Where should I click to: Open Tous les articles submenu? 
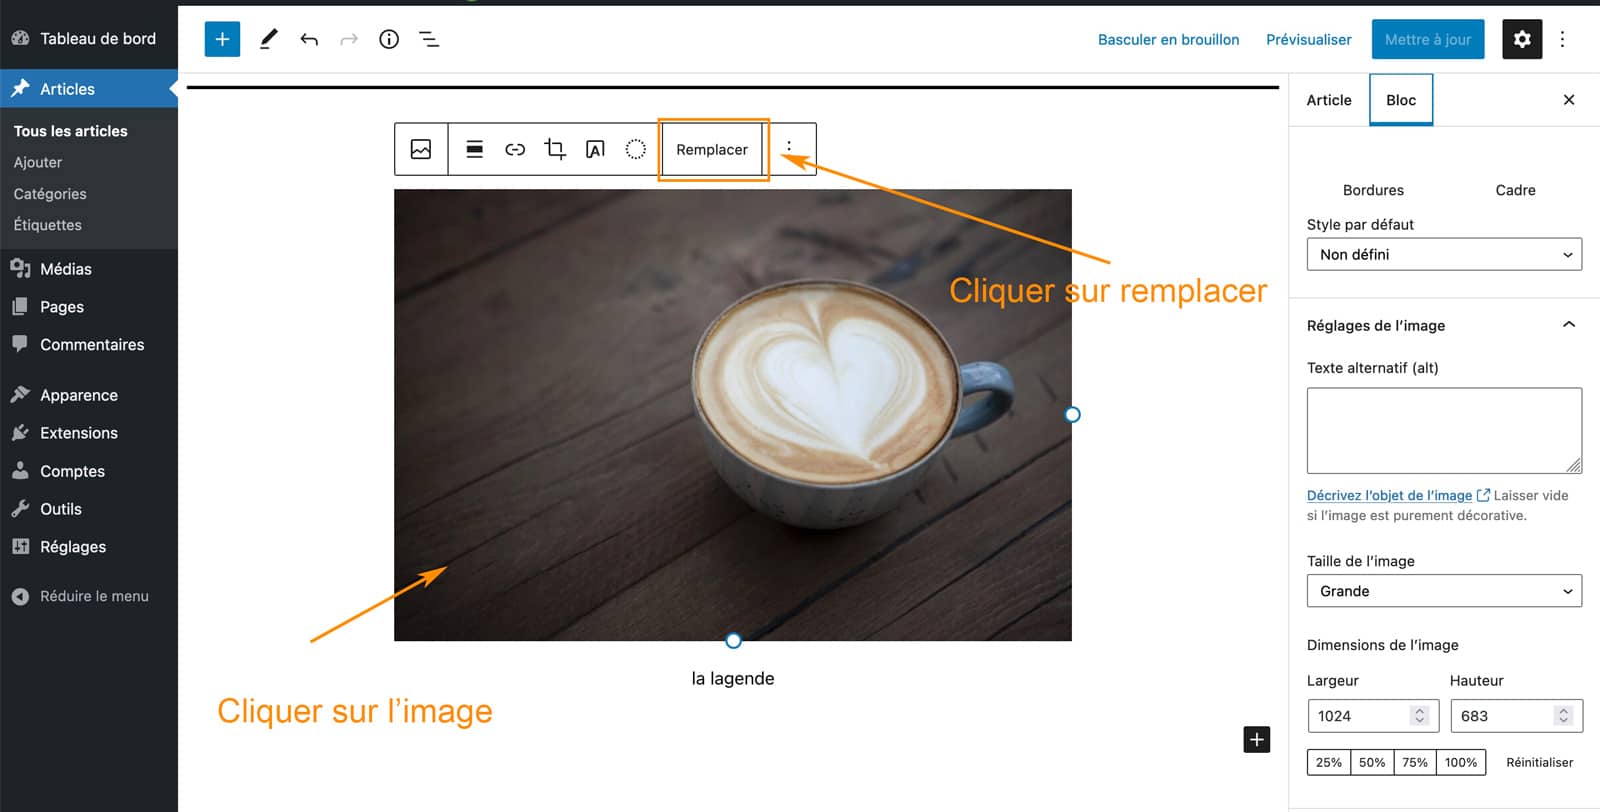coord(70,131)
